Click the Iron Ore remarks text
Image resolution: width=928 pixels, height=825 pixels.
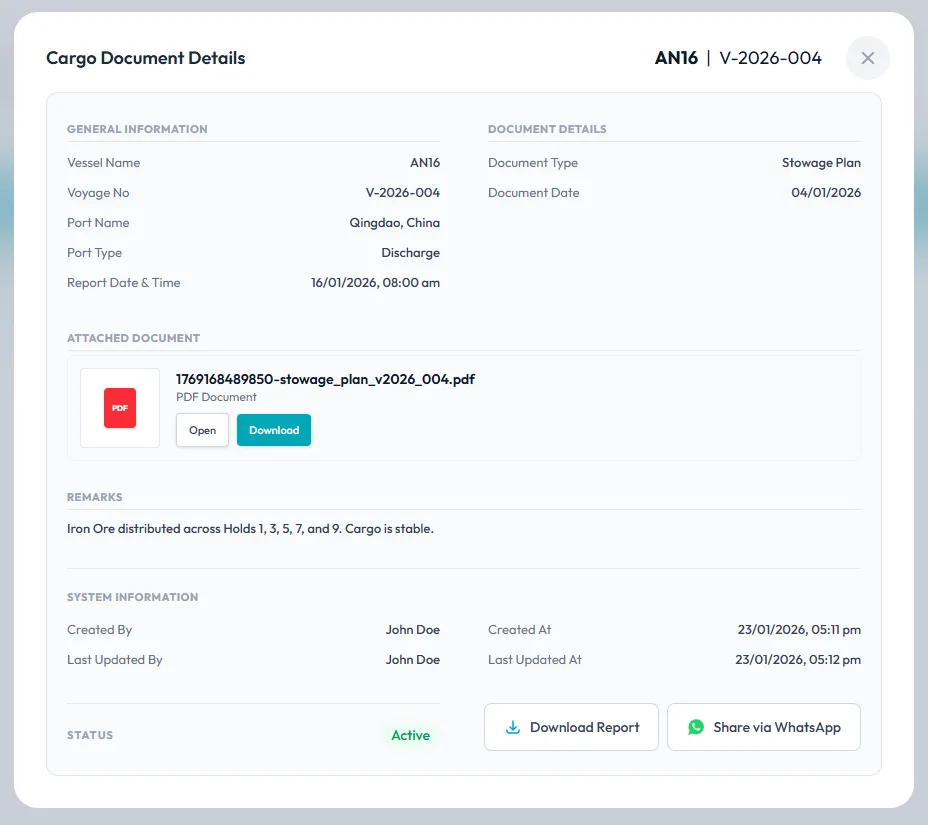pyautogui.click(x=250, y=528)
